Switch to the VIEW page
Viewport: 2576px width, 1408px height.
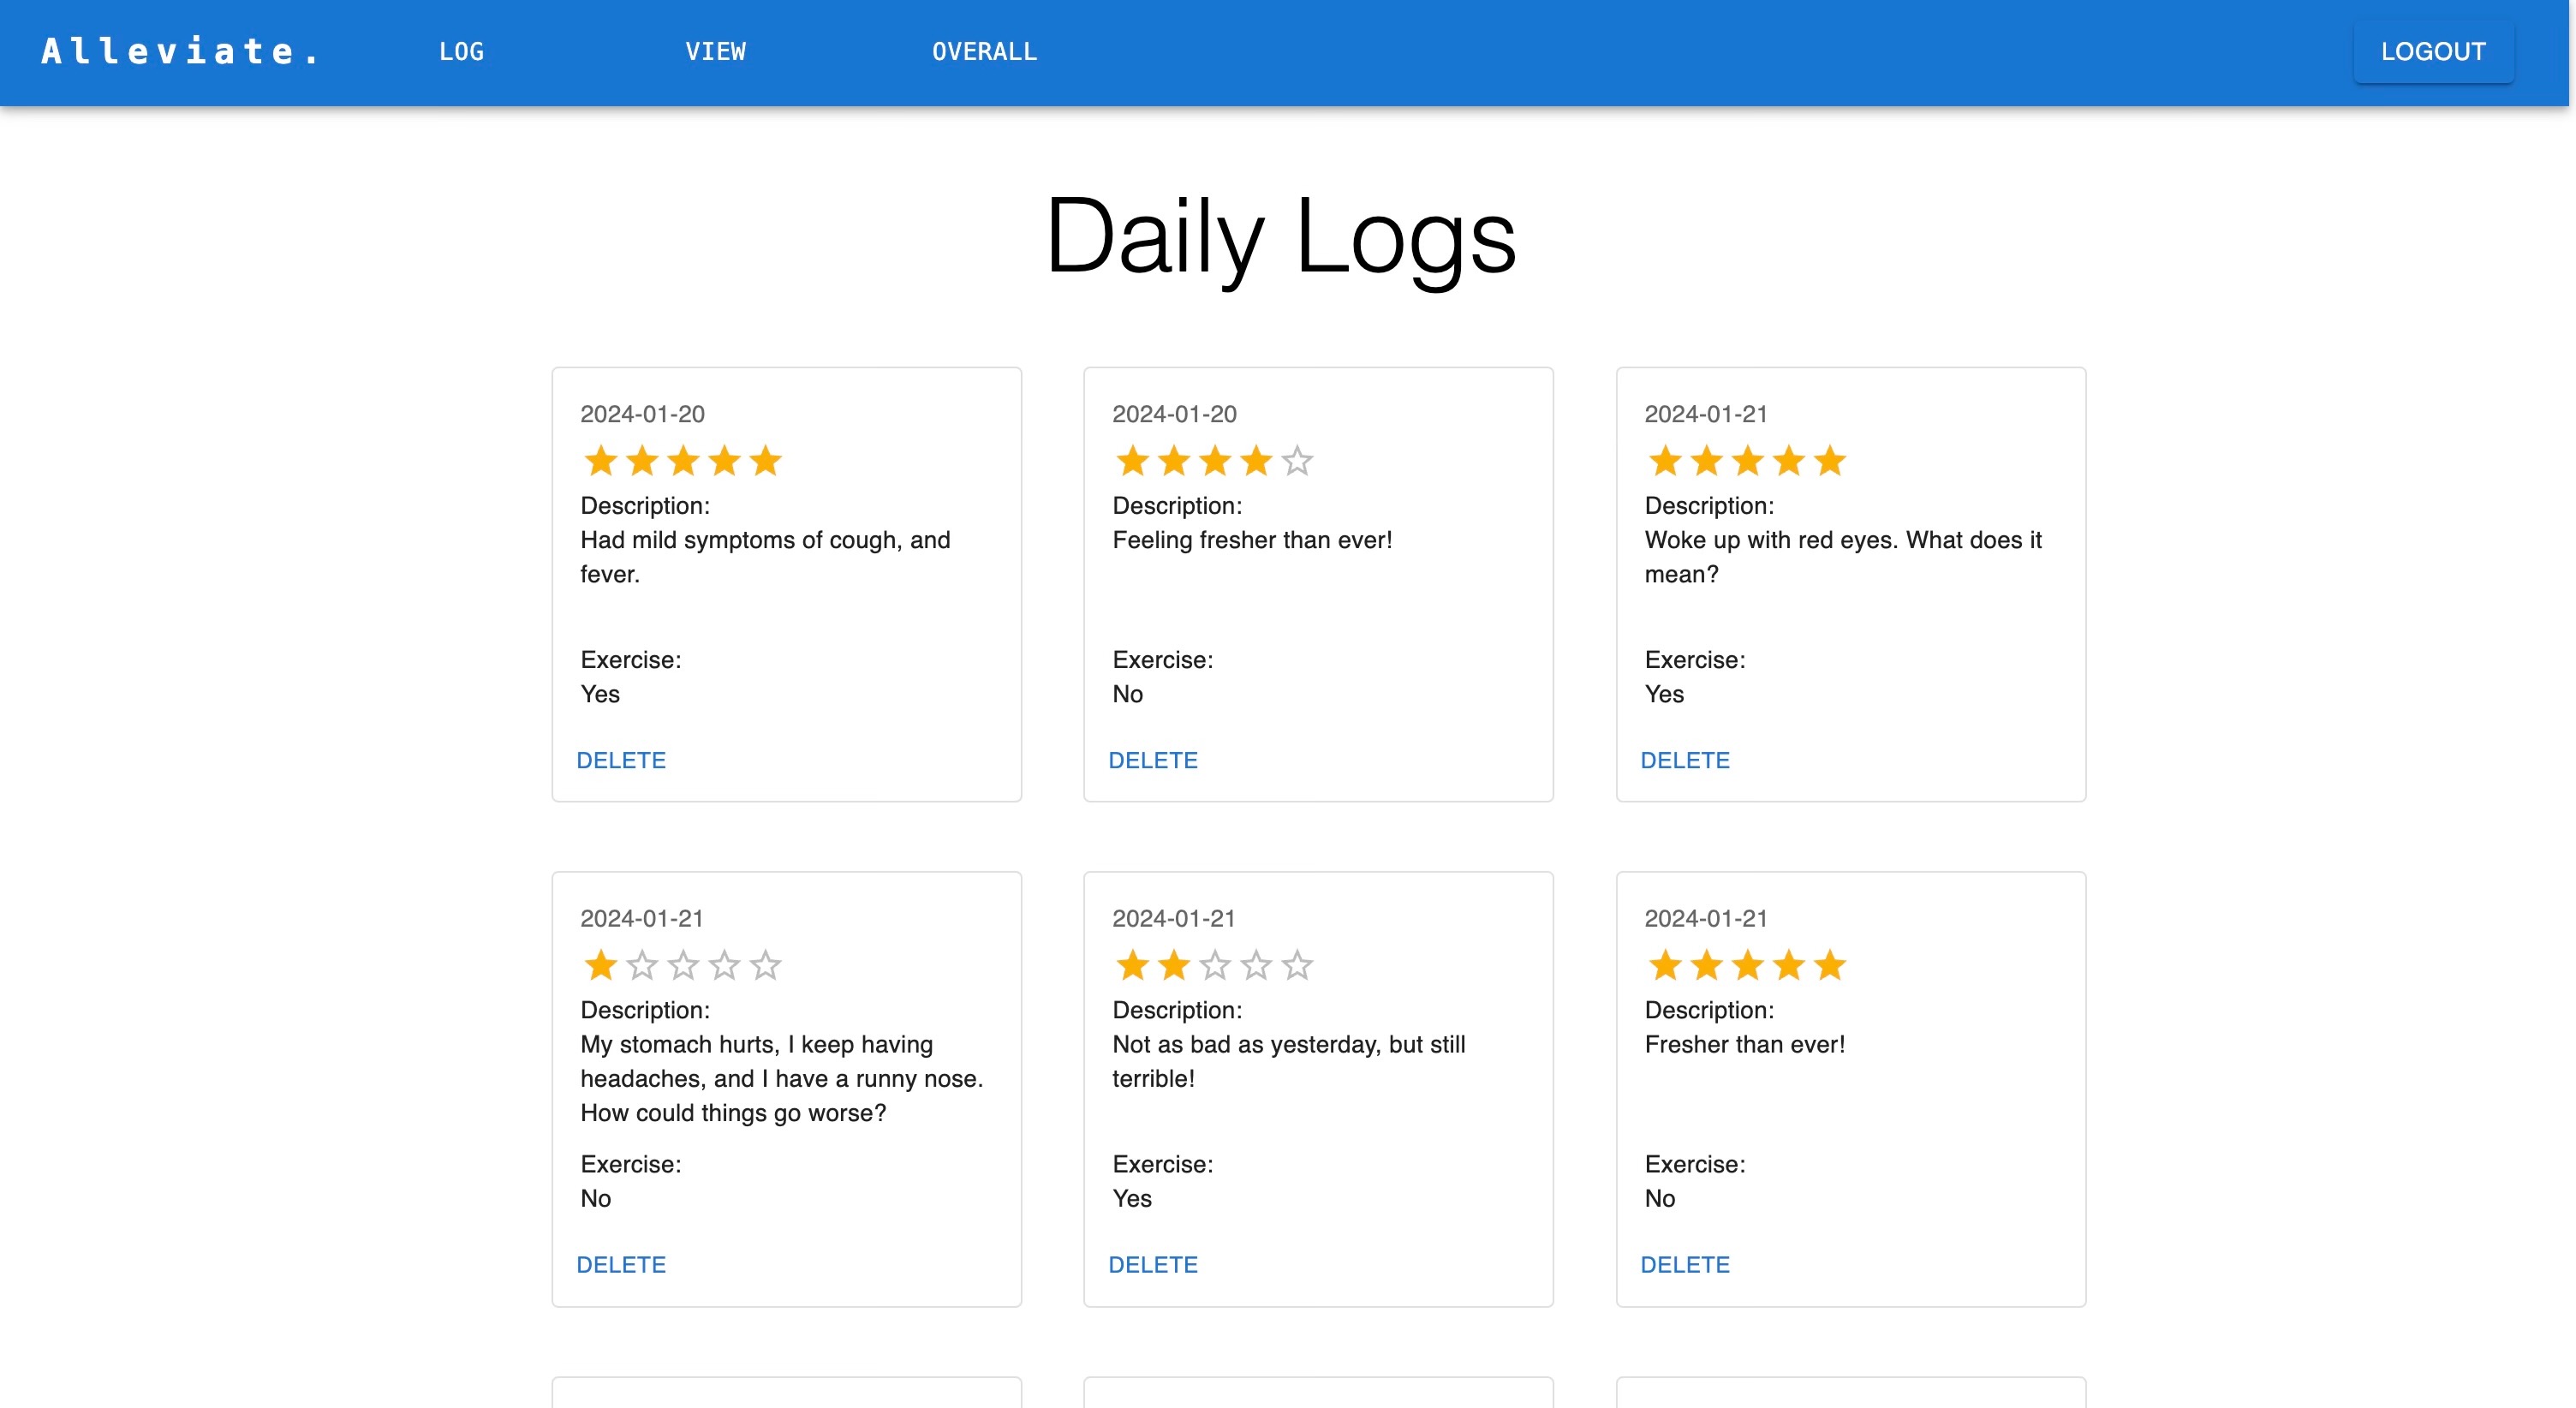click(x=715, y=52)
